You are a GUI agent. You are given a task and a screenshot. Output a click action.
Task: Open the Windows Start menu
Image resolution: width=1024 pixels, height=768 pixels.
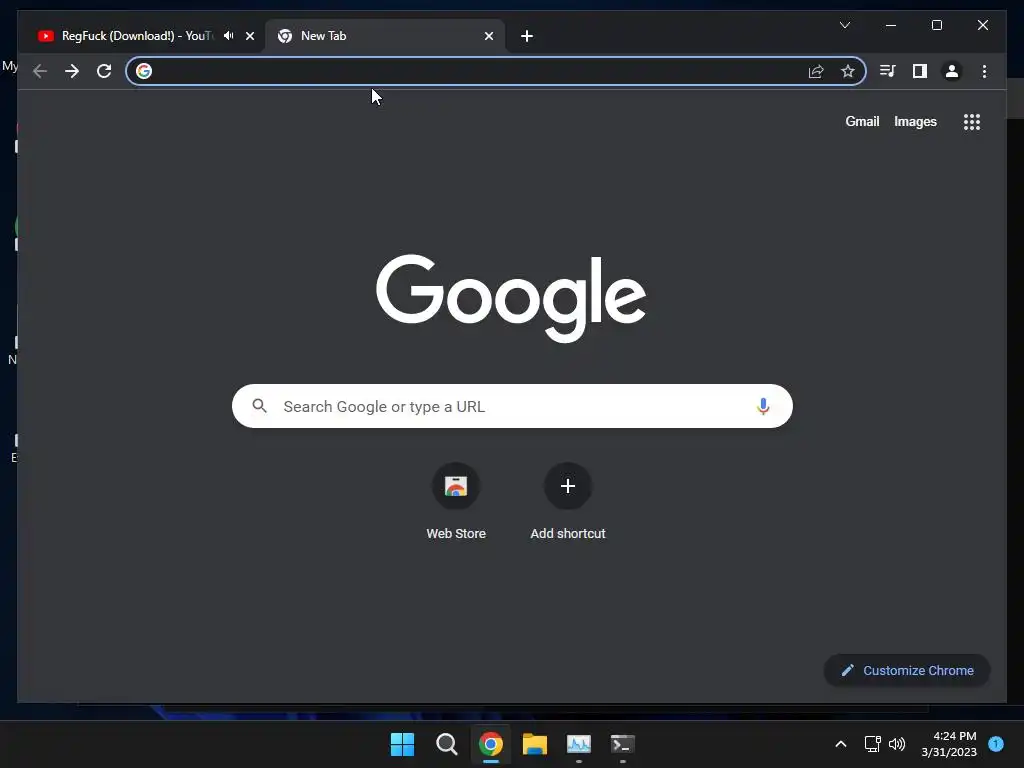402,744
